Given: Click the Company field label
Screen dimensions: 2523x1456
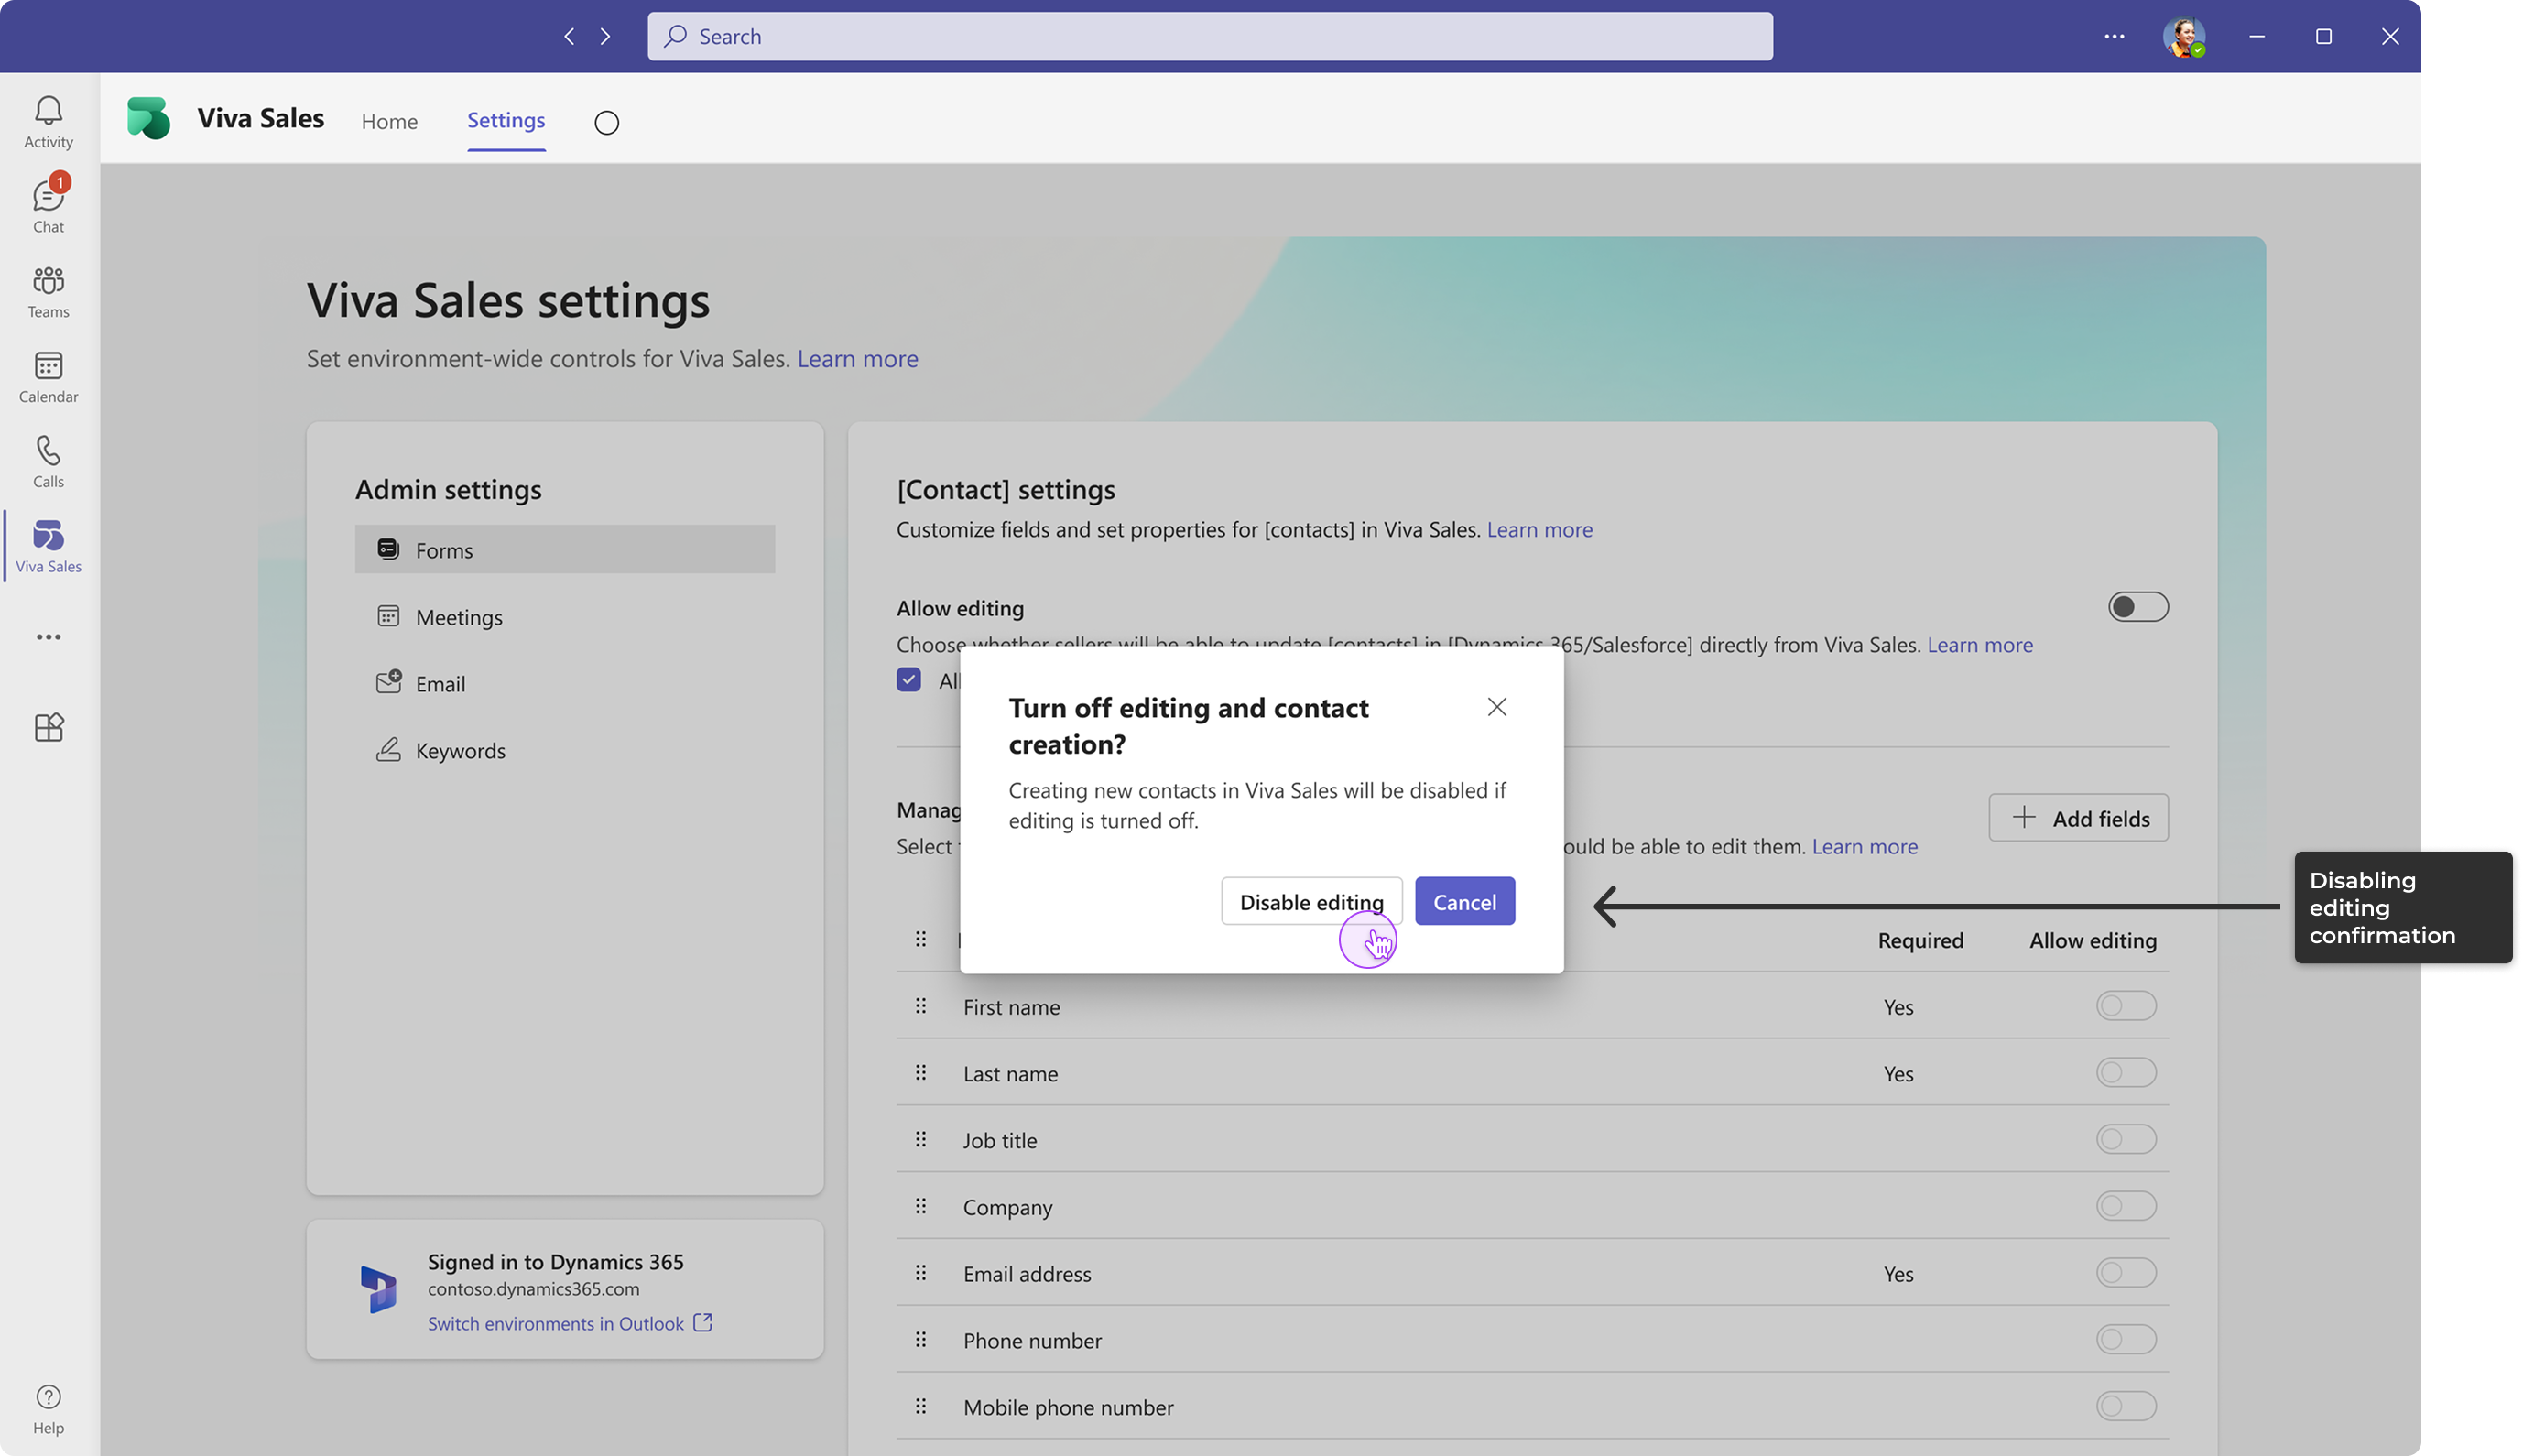Looking at the screenshot, I should pos(1007,1207).
